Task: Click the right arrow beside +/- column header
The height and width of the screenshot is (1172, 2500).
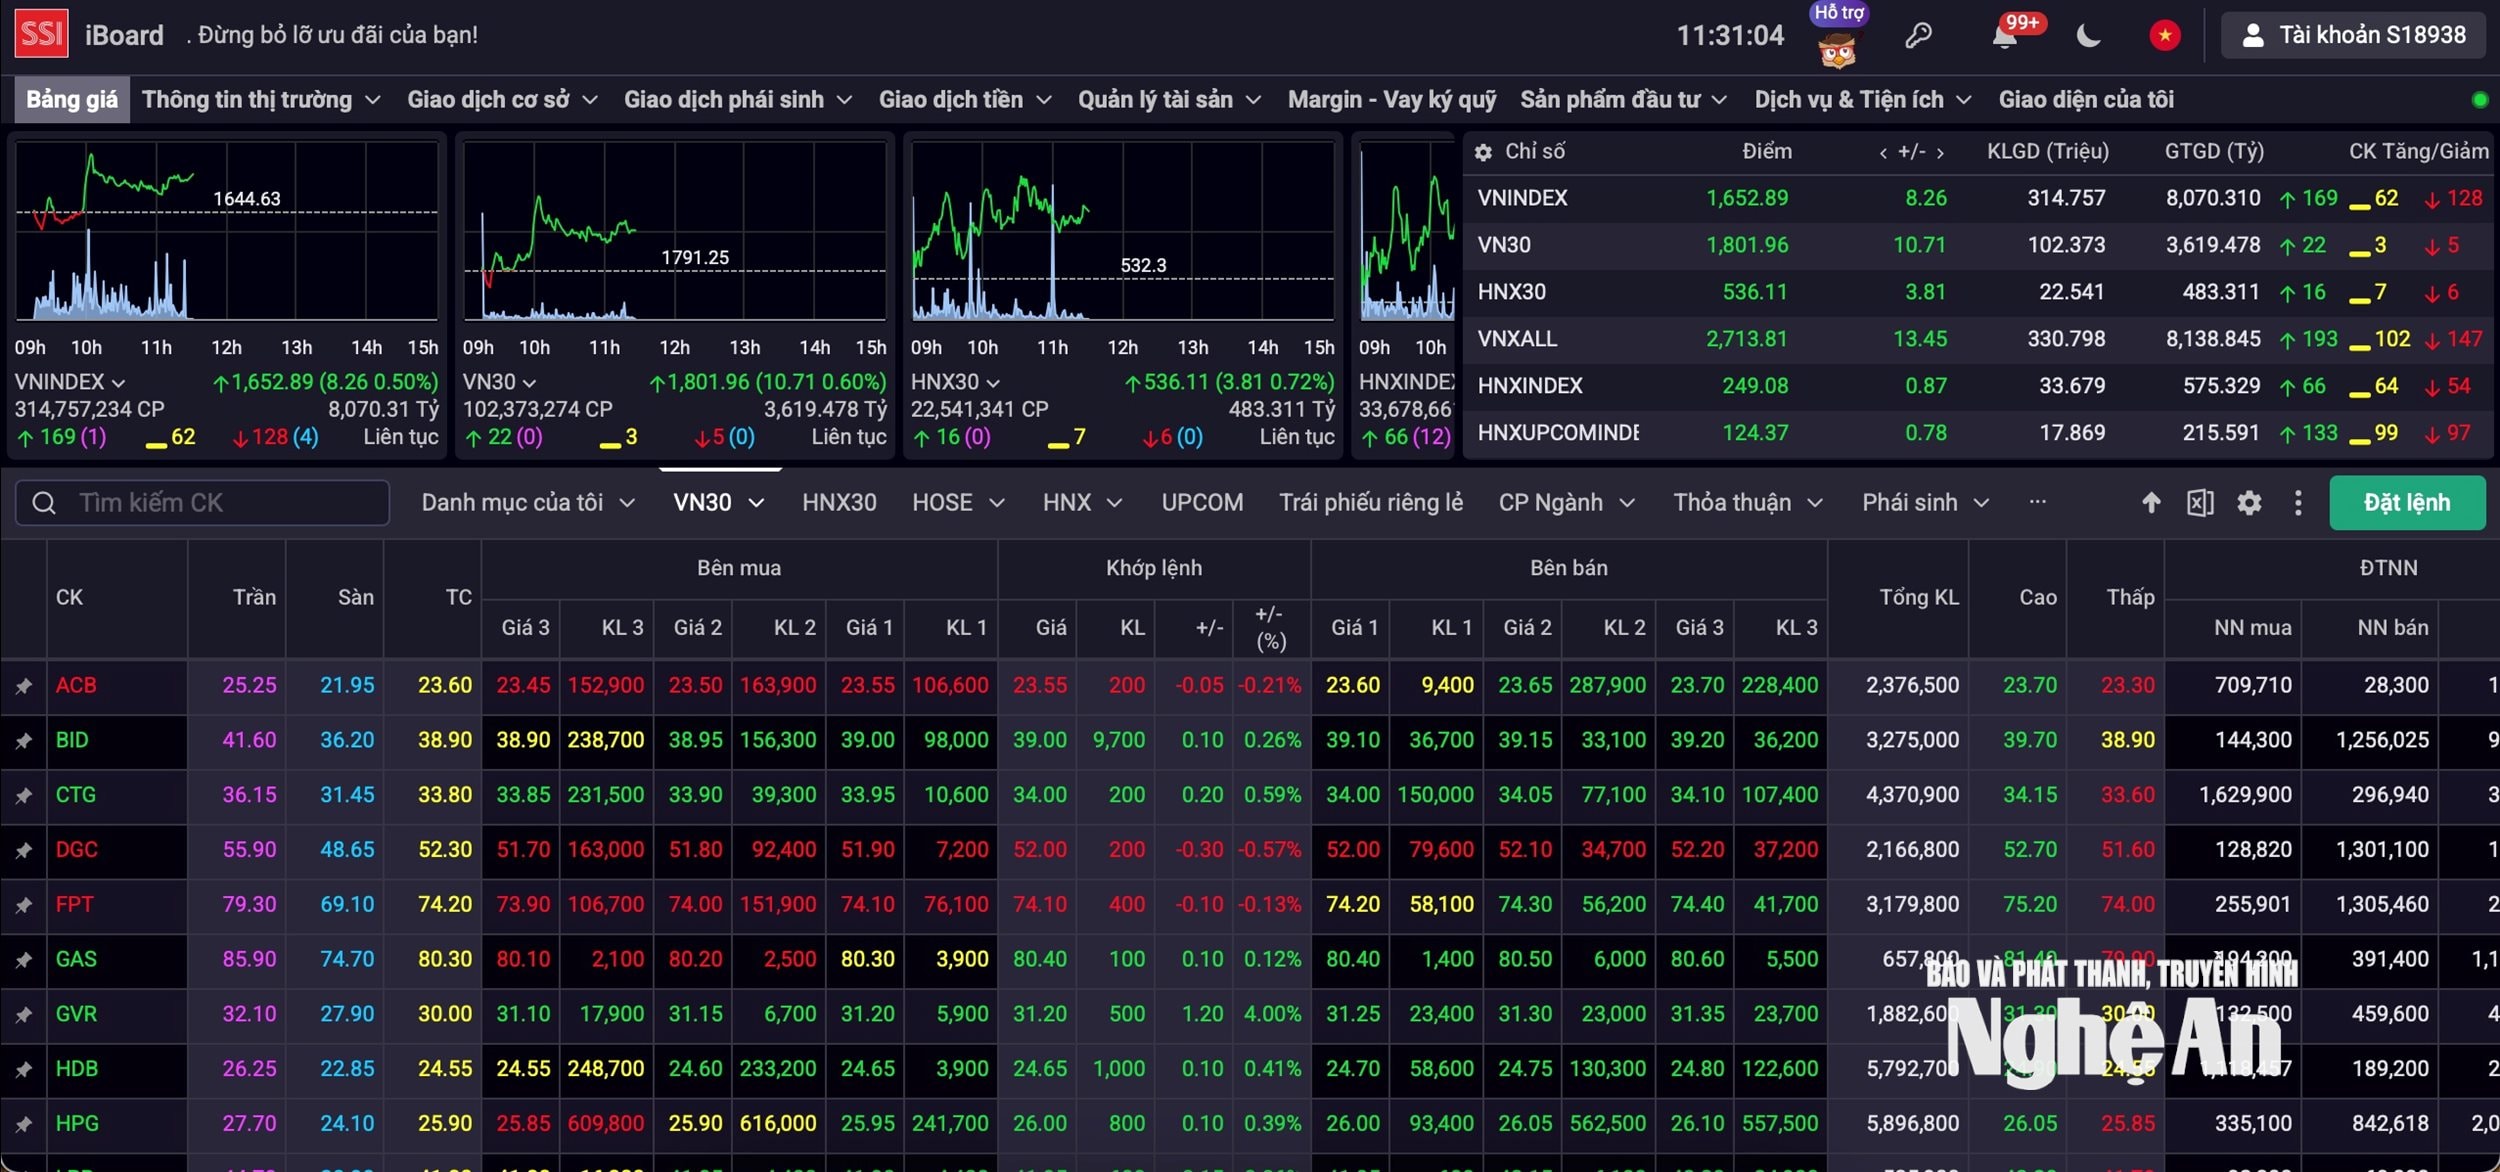Action: 1940,152
